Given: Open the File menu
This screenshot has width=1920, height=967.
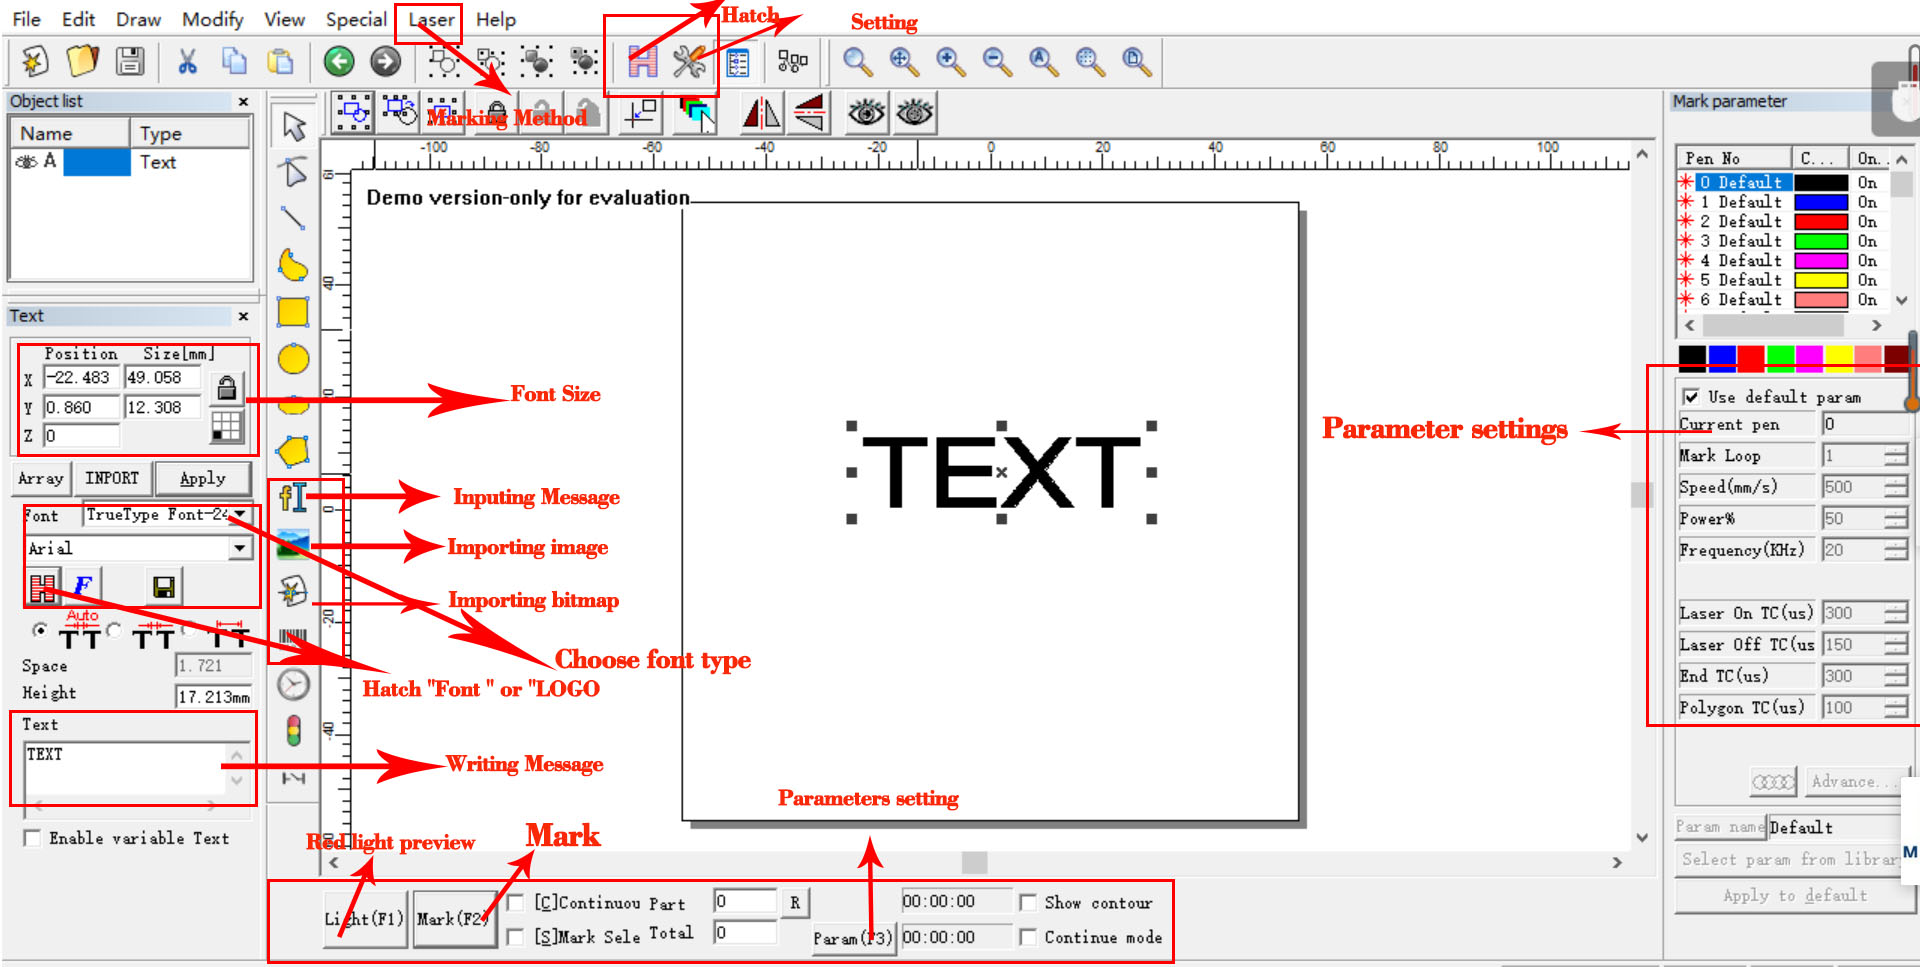Looking at the screenshot, I should (26, 19).
